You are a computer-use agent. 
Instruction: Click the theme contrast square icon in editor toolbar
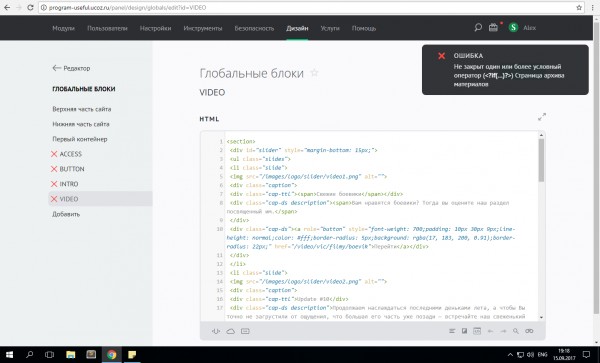point(464,331)
